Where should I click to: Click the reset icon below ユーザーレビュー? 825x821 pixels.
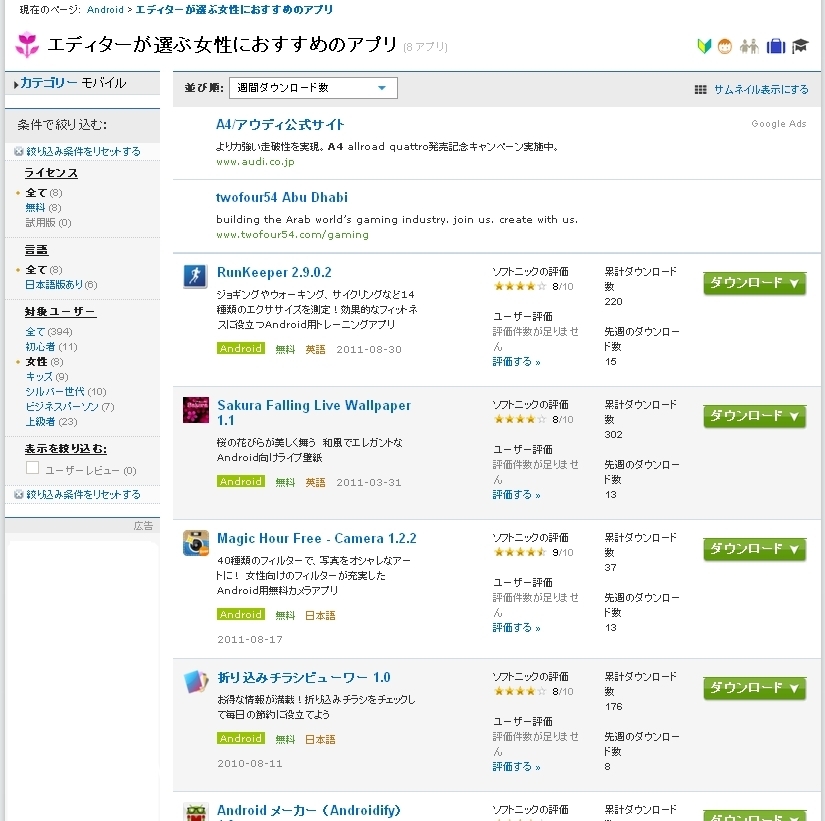(x=19, y=494)
